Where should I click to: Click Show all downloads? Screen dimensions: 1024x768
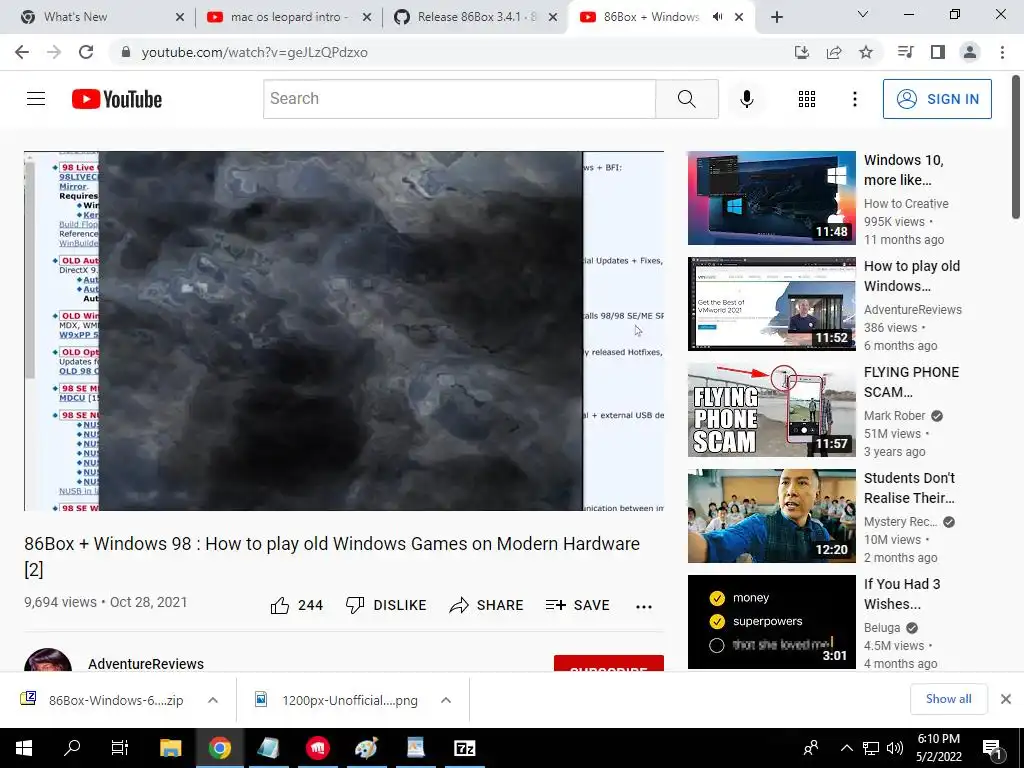[948, 699]
